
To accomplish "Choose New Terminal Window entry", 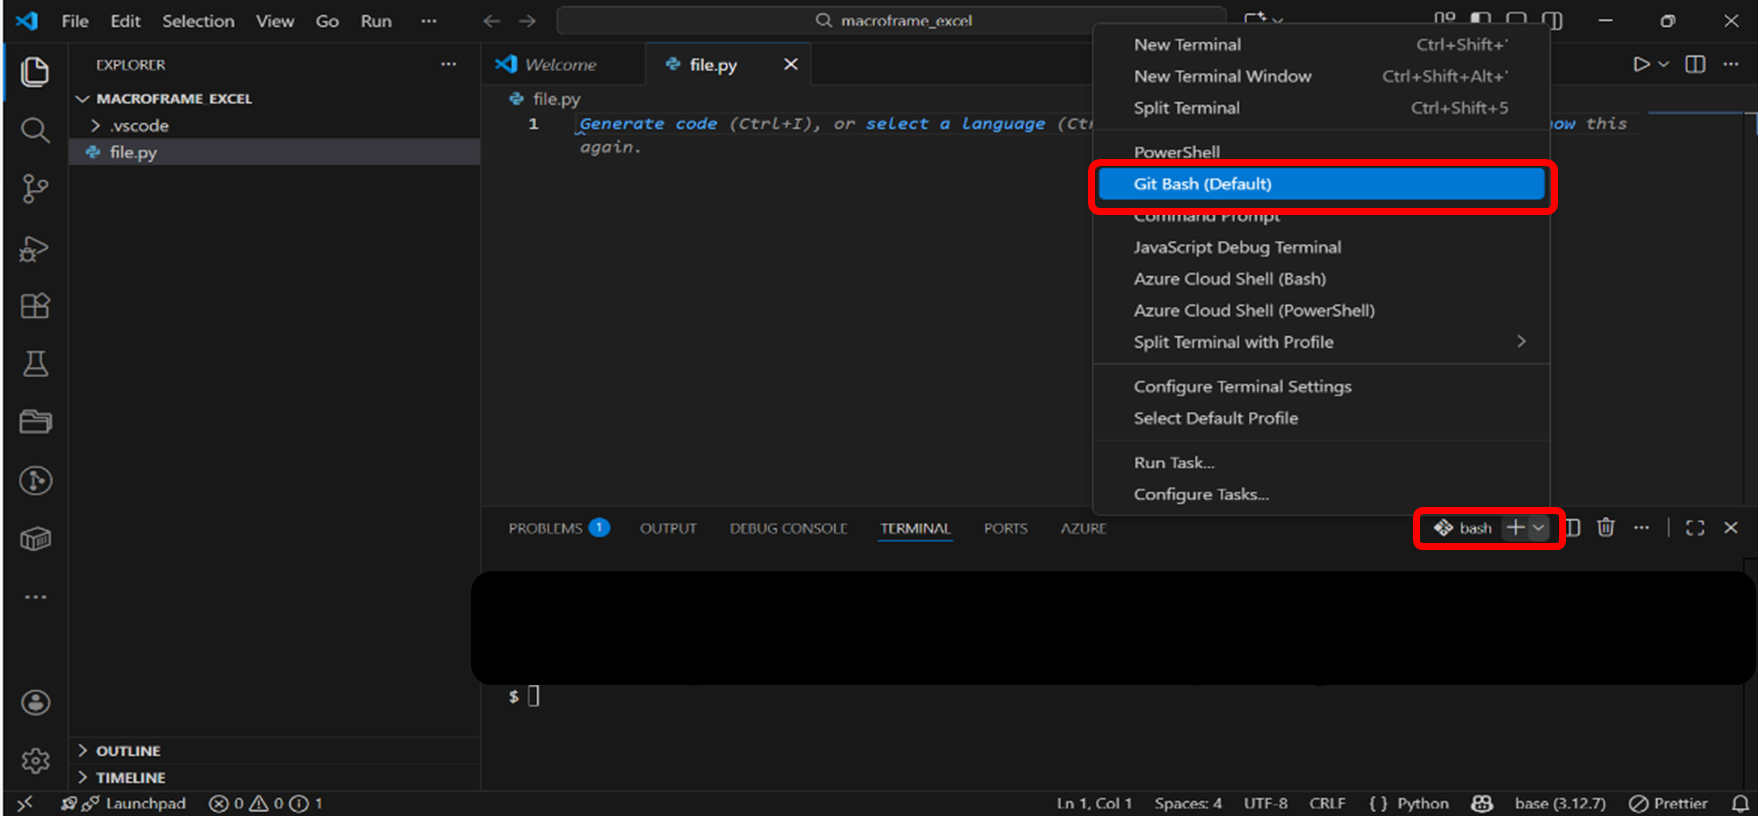I will [x=1321, y=76].
